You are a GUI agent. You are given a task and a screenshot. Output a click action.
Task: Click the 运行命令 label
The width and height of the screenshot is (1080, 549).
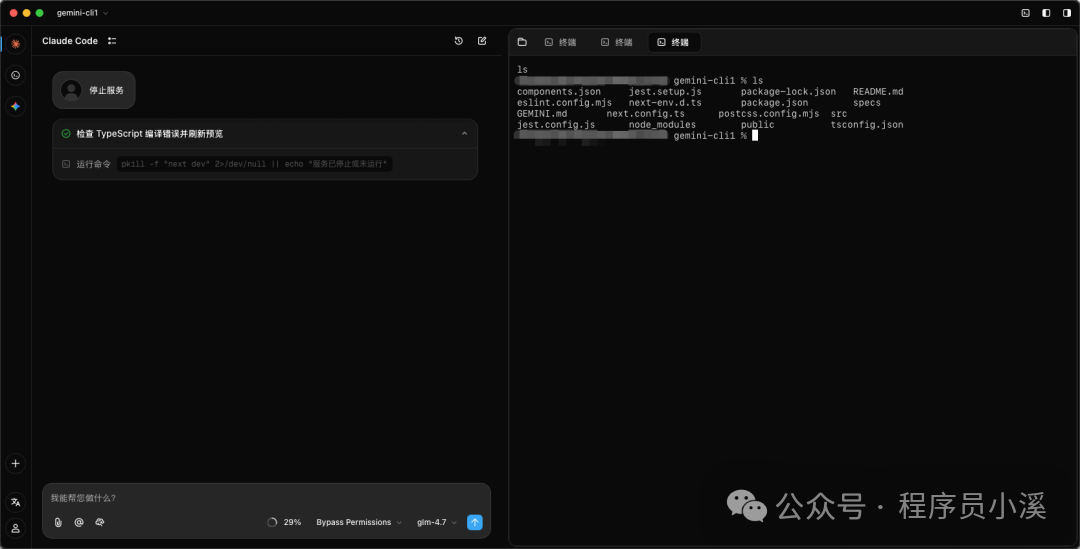(x=94, y=164)
